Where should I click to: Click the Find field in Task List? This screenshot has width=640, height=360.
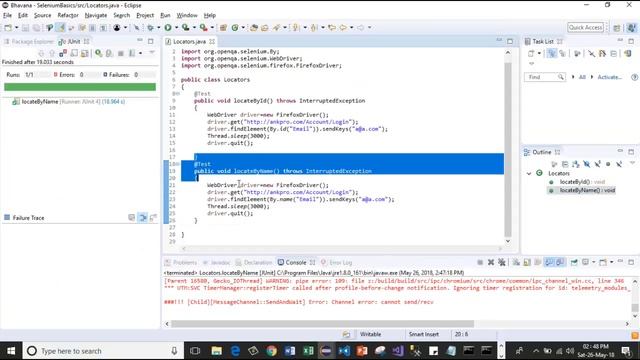point(544,77)
